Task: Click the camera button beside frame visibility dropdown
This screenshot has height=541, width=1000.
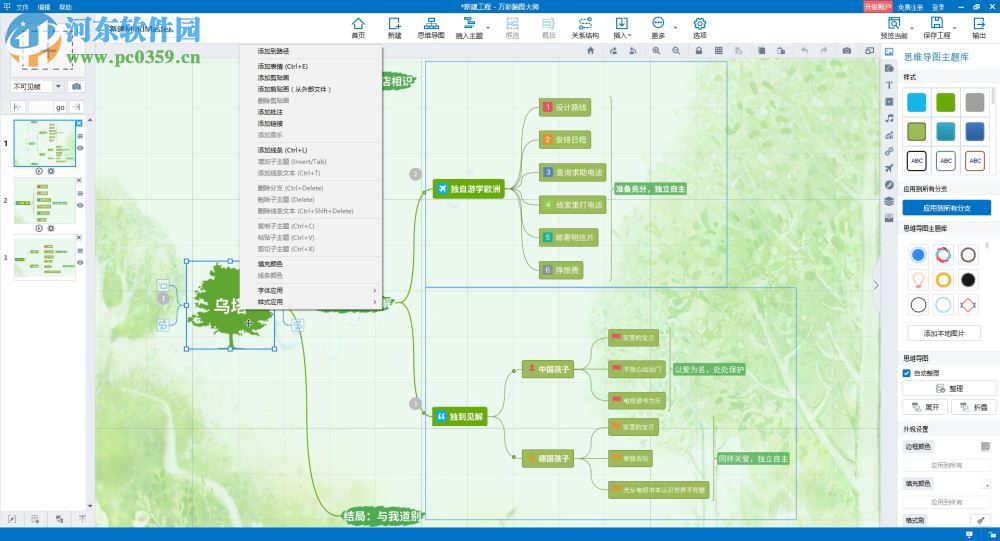Action: pyautogui.click(x=77, y=86)
